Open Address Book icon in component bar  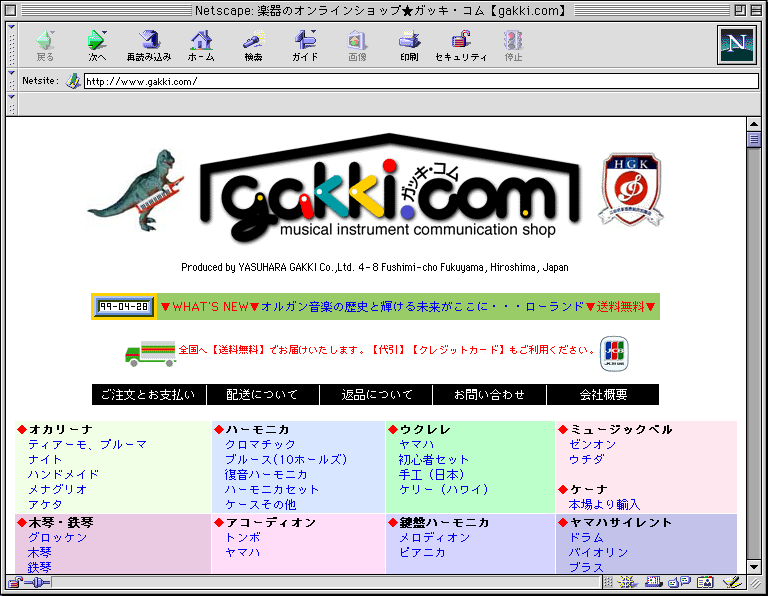[x=705, y=582]
